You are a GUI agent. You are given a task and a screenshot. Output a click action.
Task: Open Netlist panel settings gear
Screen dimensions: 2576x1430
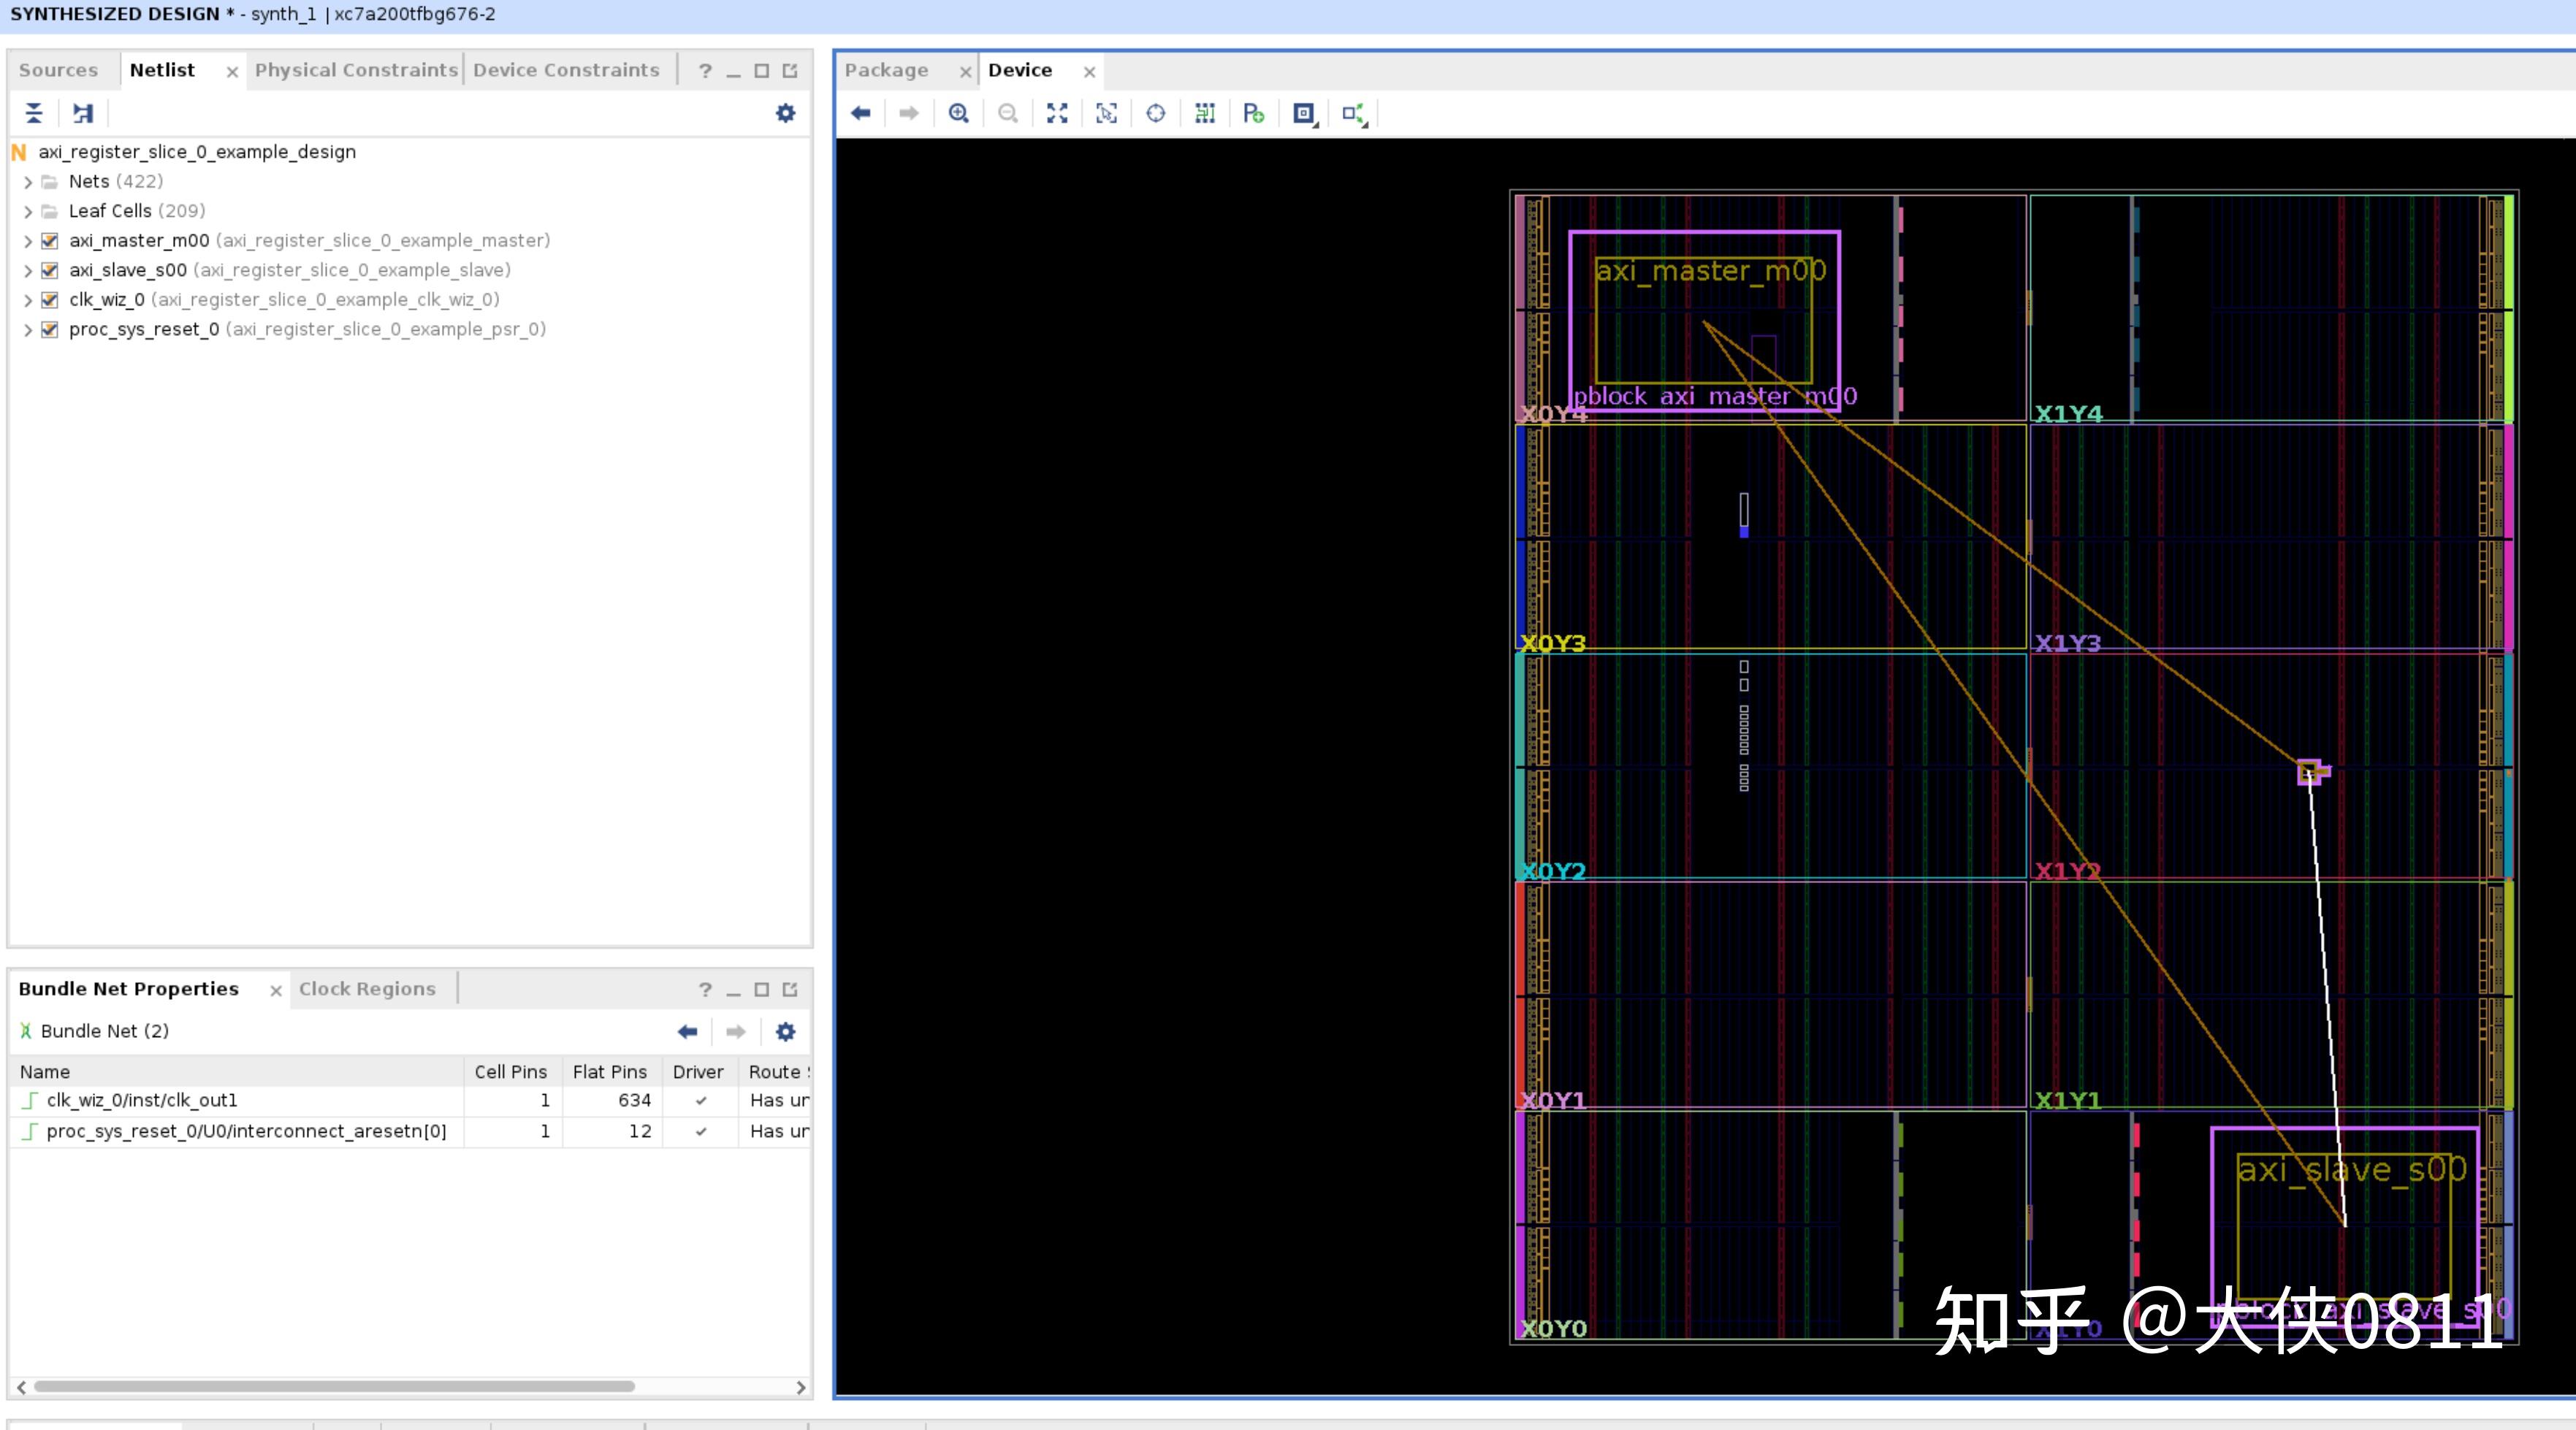[x=785, y=113]
